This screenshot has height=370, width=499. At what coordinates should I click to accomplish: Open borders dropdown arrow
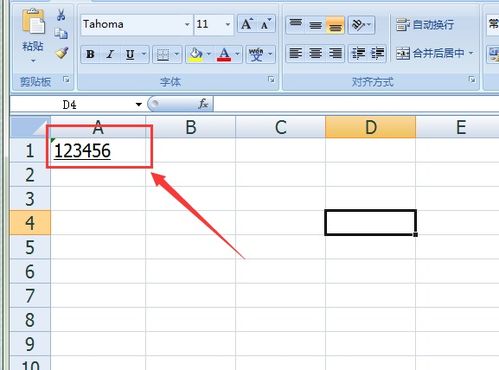(177, 54)
